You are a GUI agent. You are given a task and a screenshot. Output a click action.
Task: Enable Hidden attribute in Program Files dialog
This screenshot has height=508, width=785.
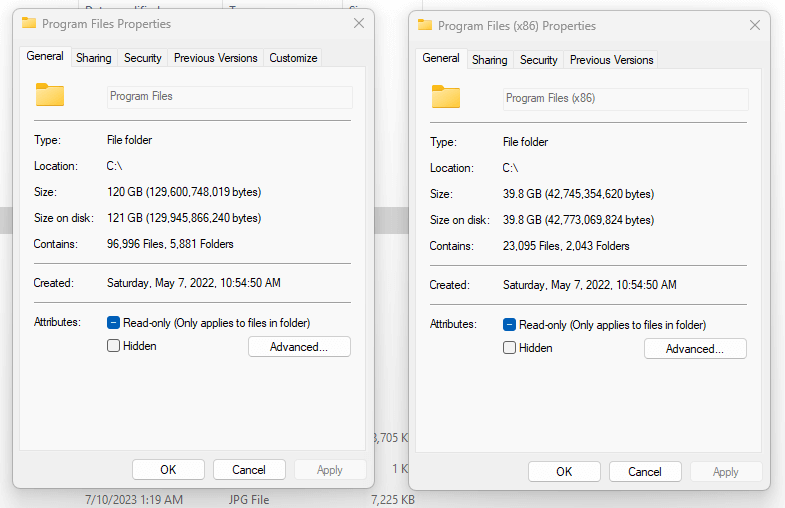coord(114,346)
